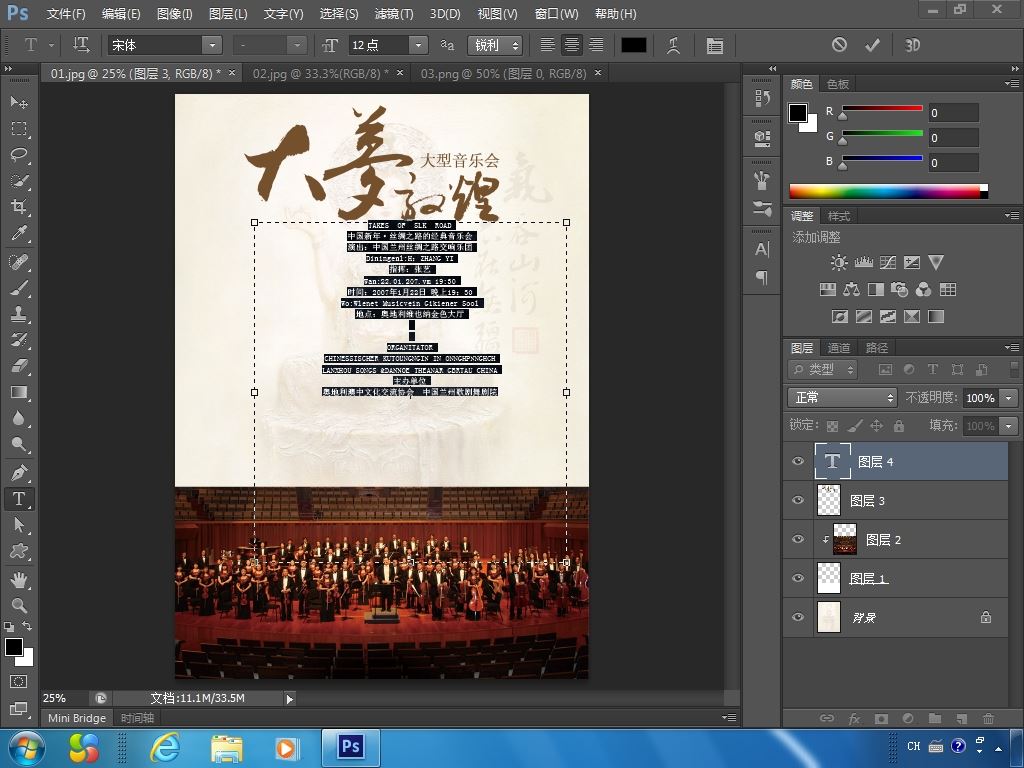
Task: Hide layer 图层 2
Action: coord(798,539)
